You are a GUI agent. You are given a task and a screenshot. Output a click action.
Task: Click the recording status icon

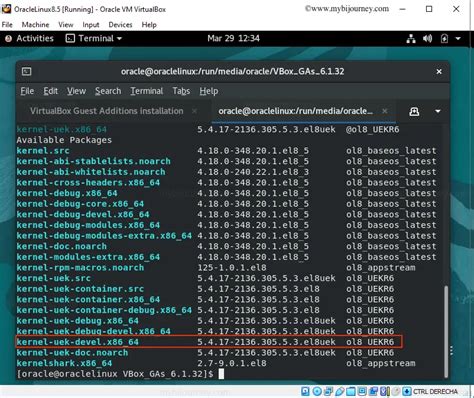[x=373, y=391]
